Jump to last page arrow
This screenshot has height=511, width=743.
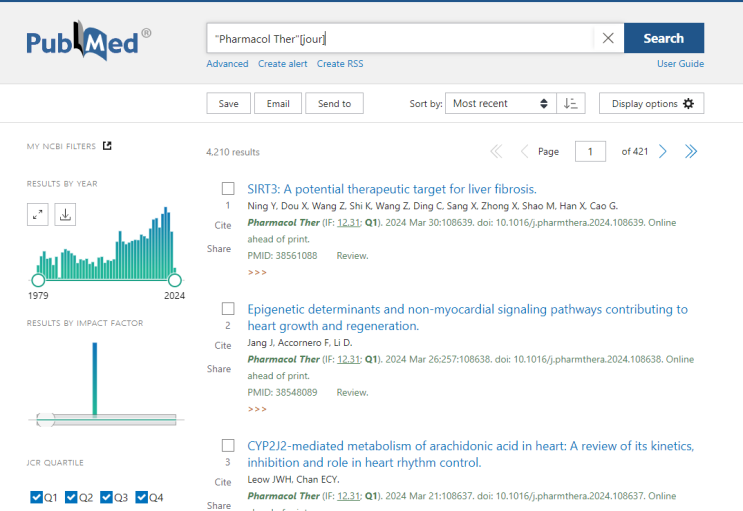pyautogui.click(x=690, y=152)
